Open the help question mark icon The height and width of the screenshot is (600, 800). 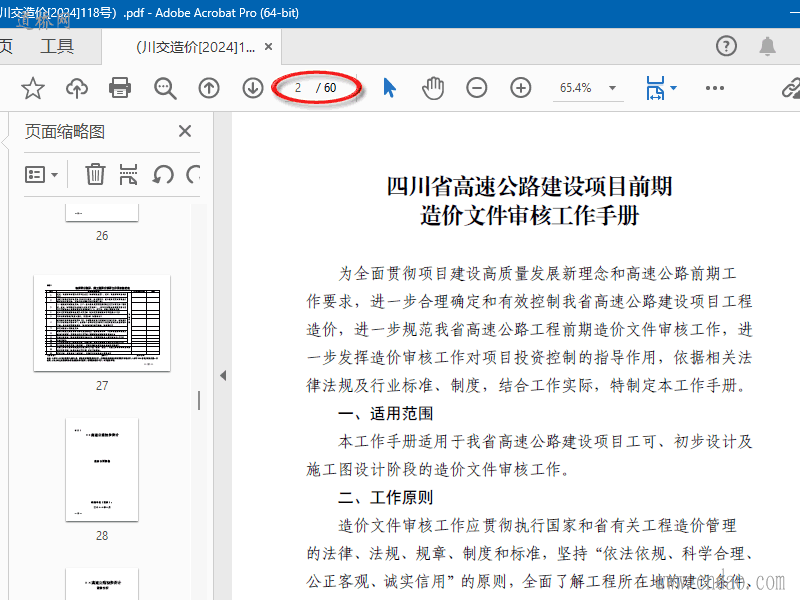tap(726, 46)
